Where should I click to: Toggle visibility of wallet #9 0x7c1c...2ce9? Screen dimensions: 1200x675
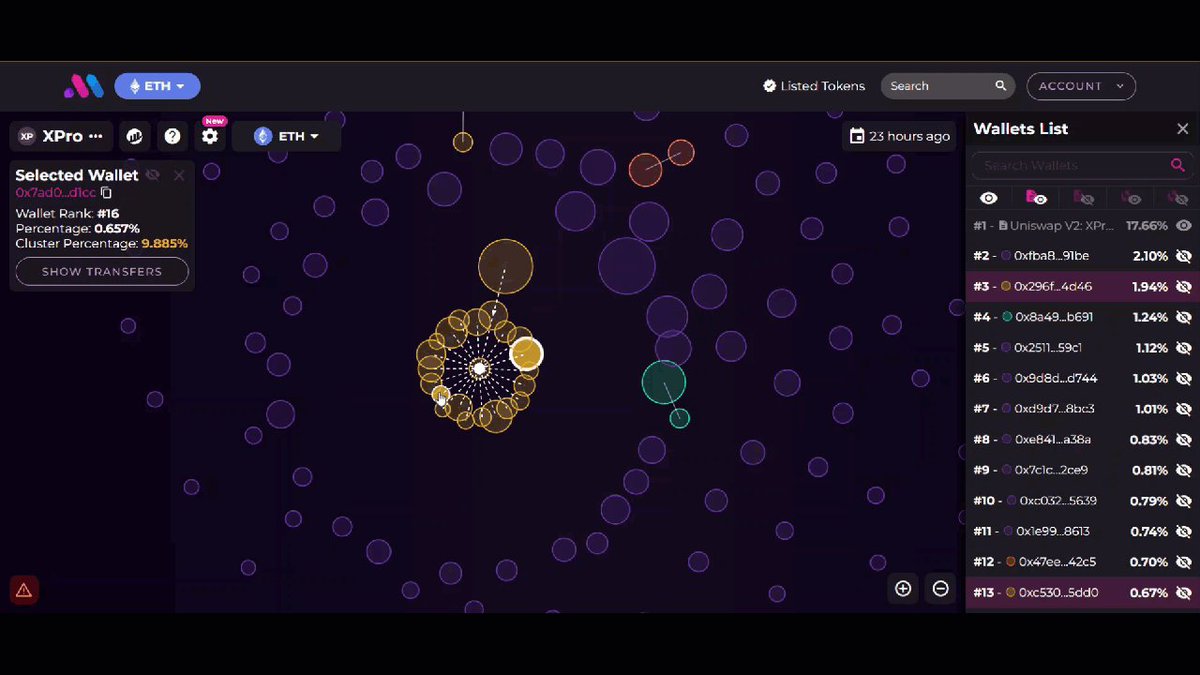coord(1184,470)
